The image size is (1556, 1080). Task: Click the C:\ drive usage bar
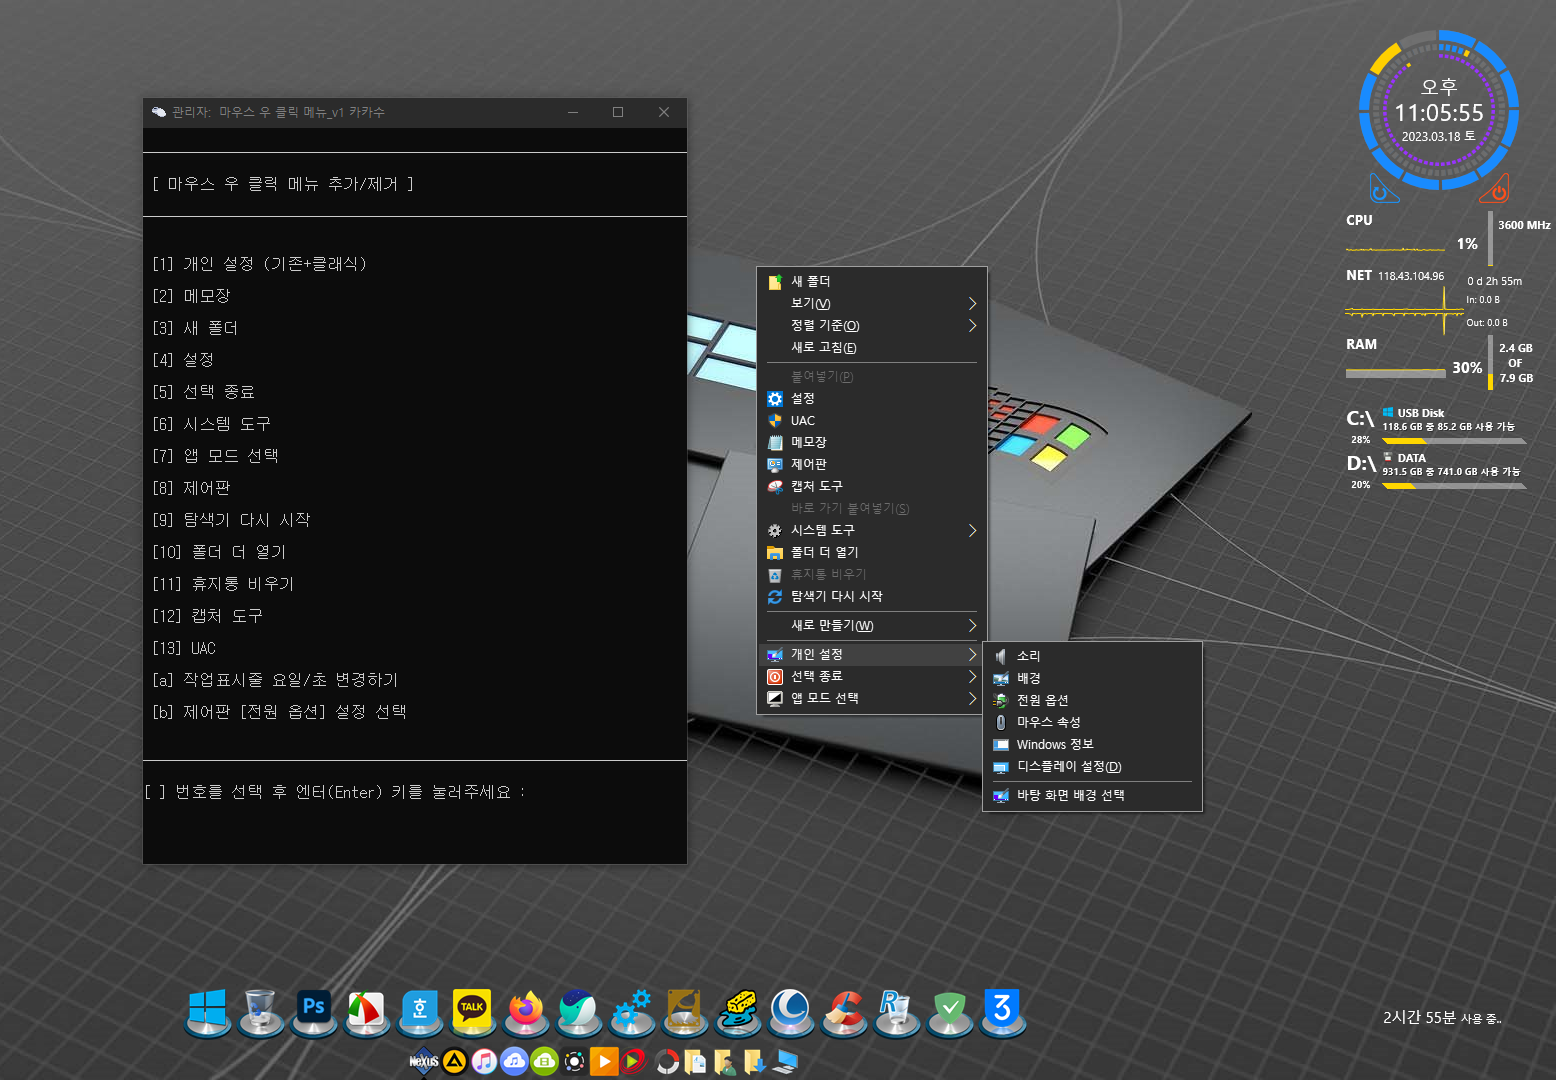(x=1454, y=440)
